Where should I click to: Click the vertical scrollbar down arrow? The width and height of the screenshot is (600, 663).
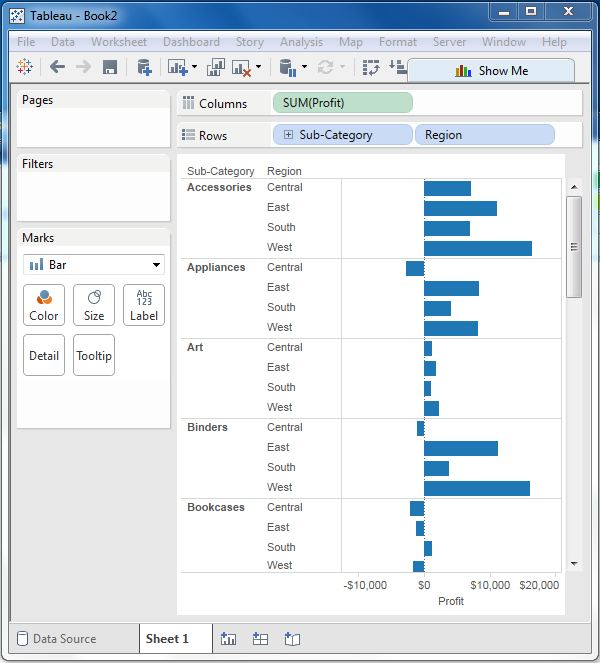point(573,564)
